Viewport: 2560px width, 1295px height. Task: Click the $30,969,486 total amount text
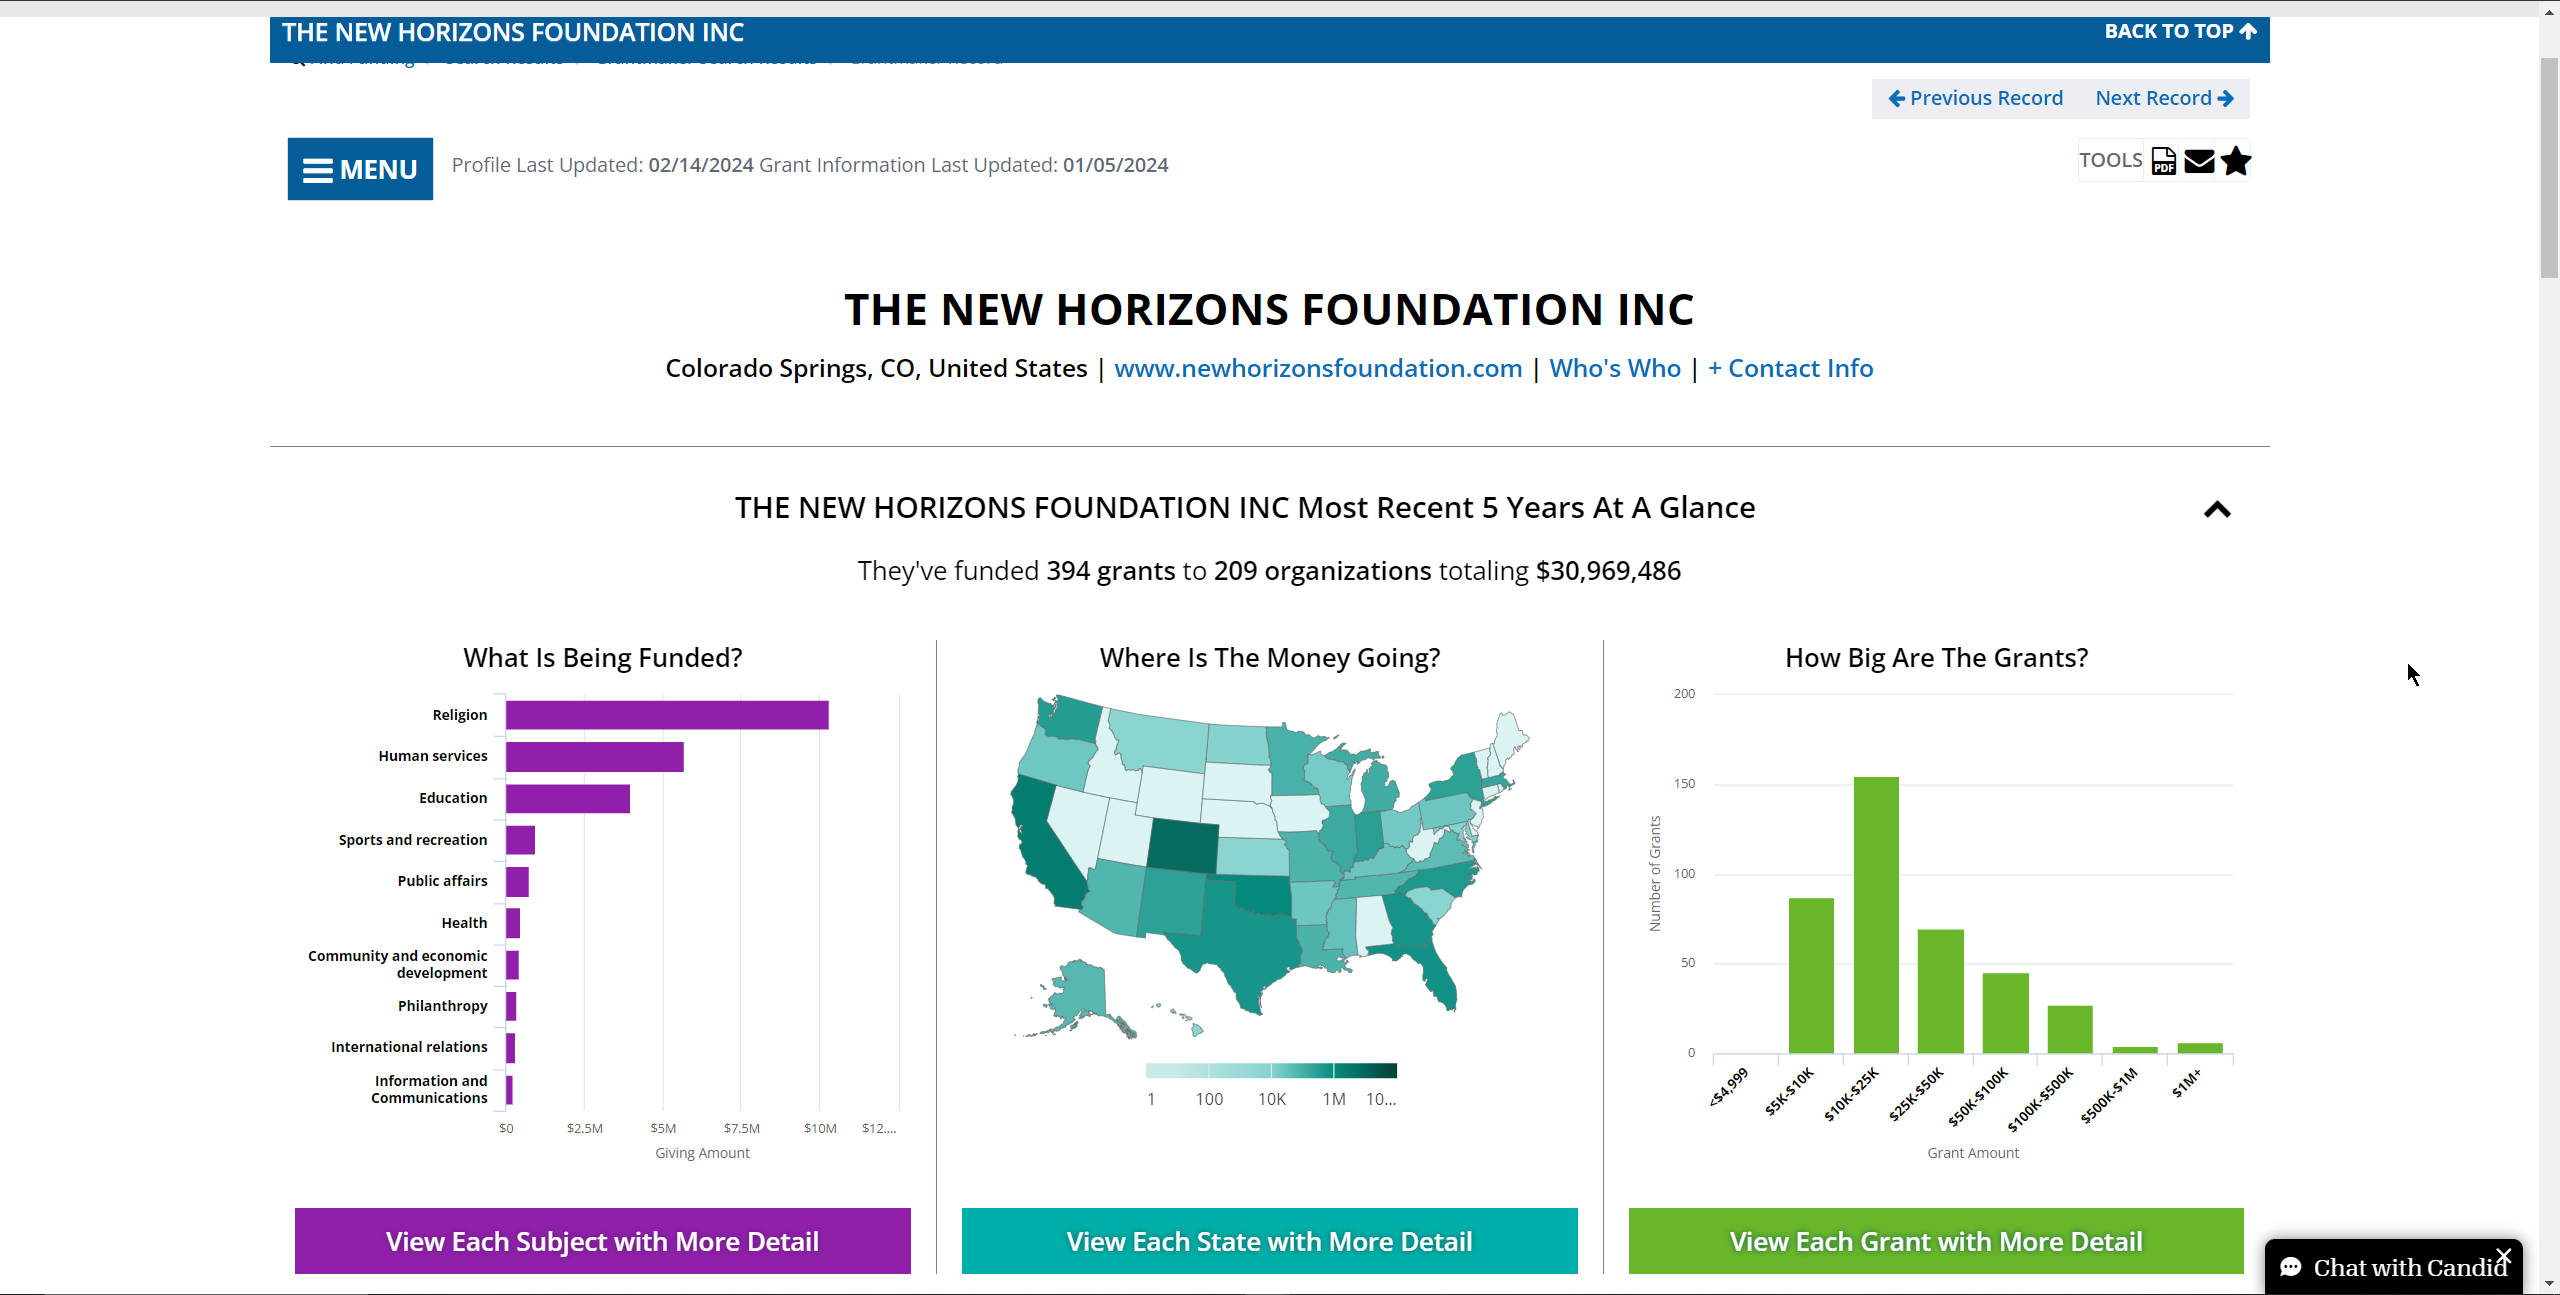point(1608,571)
